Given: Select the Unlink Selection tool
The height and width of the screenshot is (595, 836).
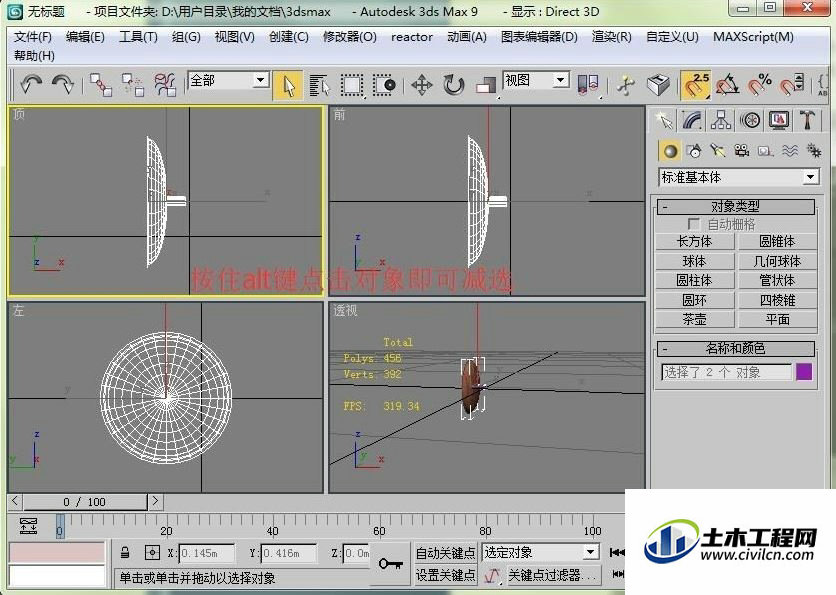Looking at the screenshot, I should click(133, 85).
